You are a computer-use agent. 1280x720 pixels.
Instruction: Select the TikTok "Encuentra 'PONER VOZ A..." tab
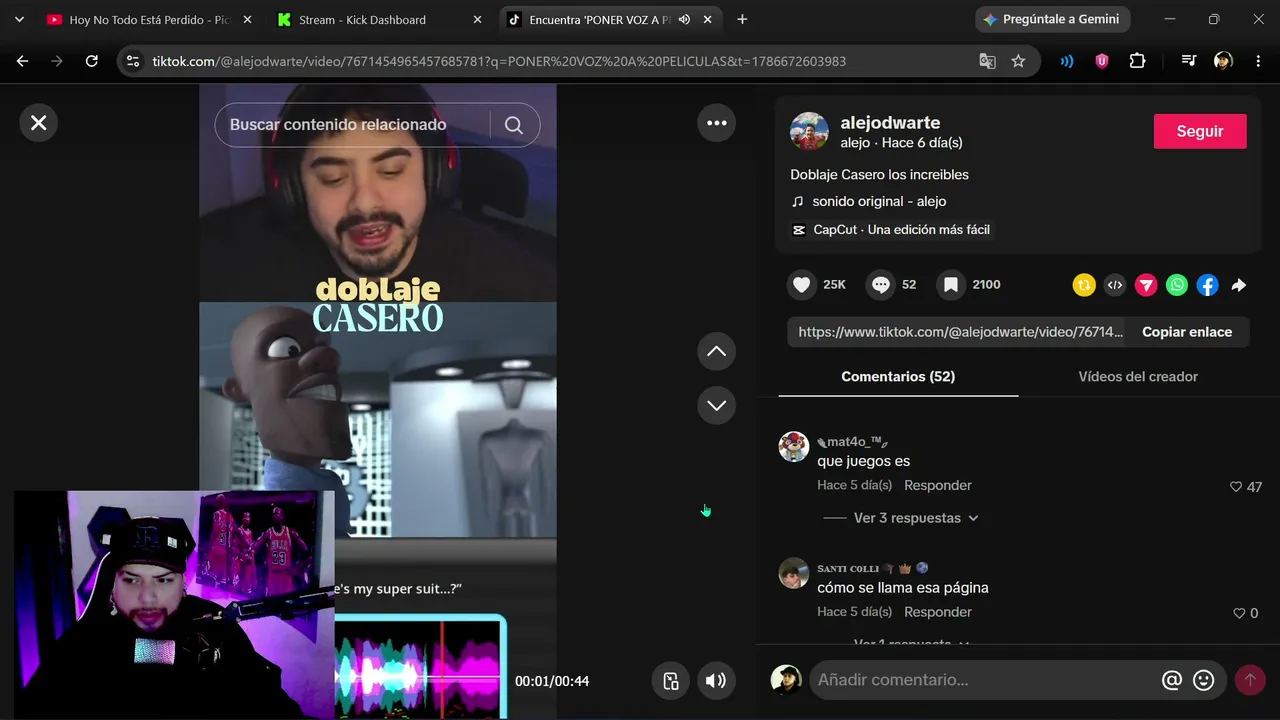tap(600, 20)
